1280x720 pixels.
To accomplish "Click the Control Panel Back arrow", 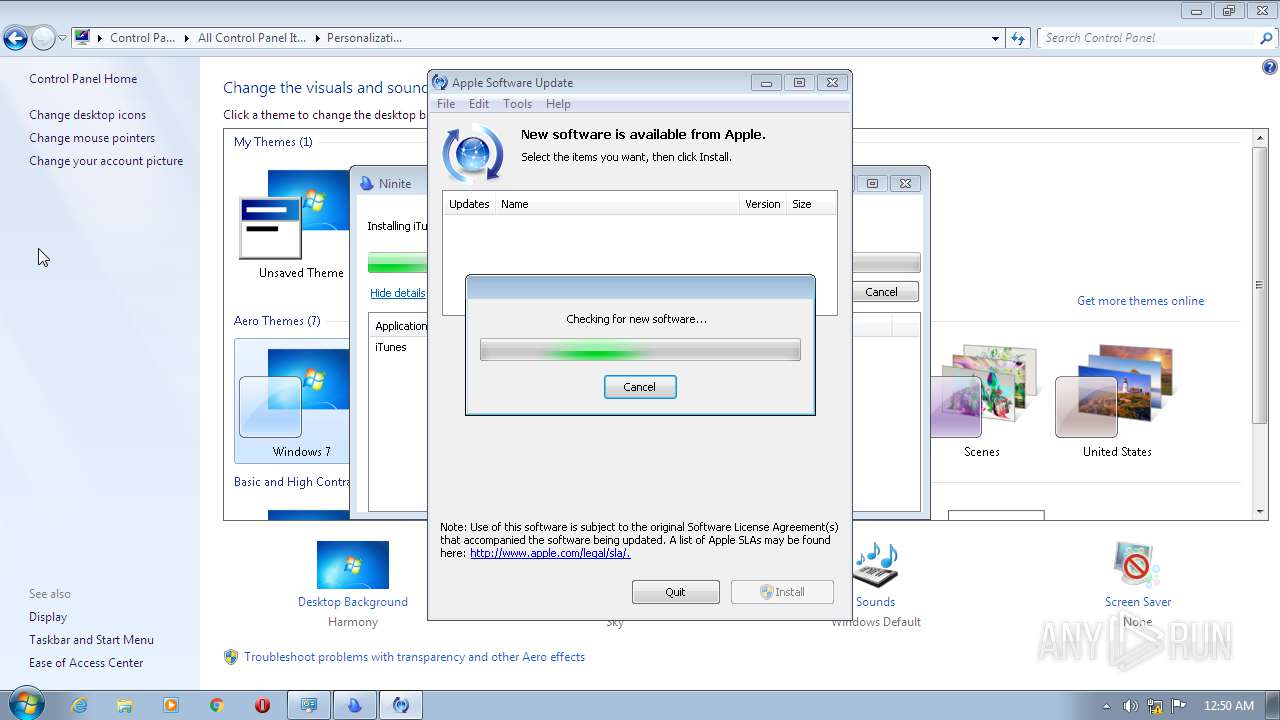I will click(15, 39).
